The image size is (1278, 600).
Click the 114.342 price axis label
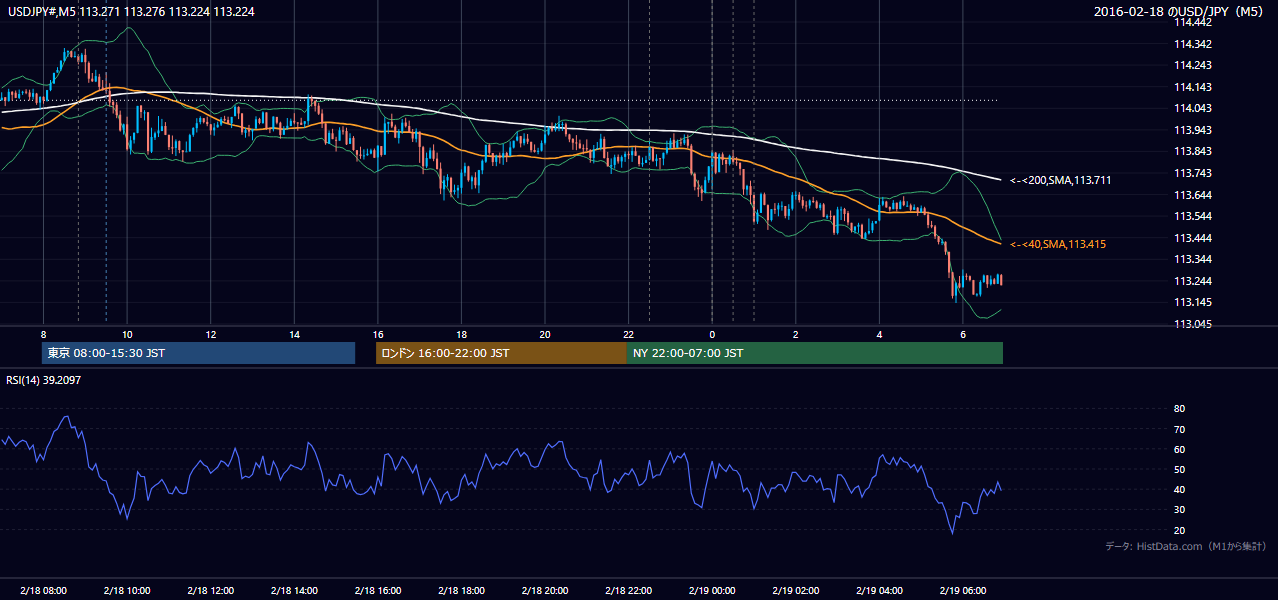(x=1192, y=44)
